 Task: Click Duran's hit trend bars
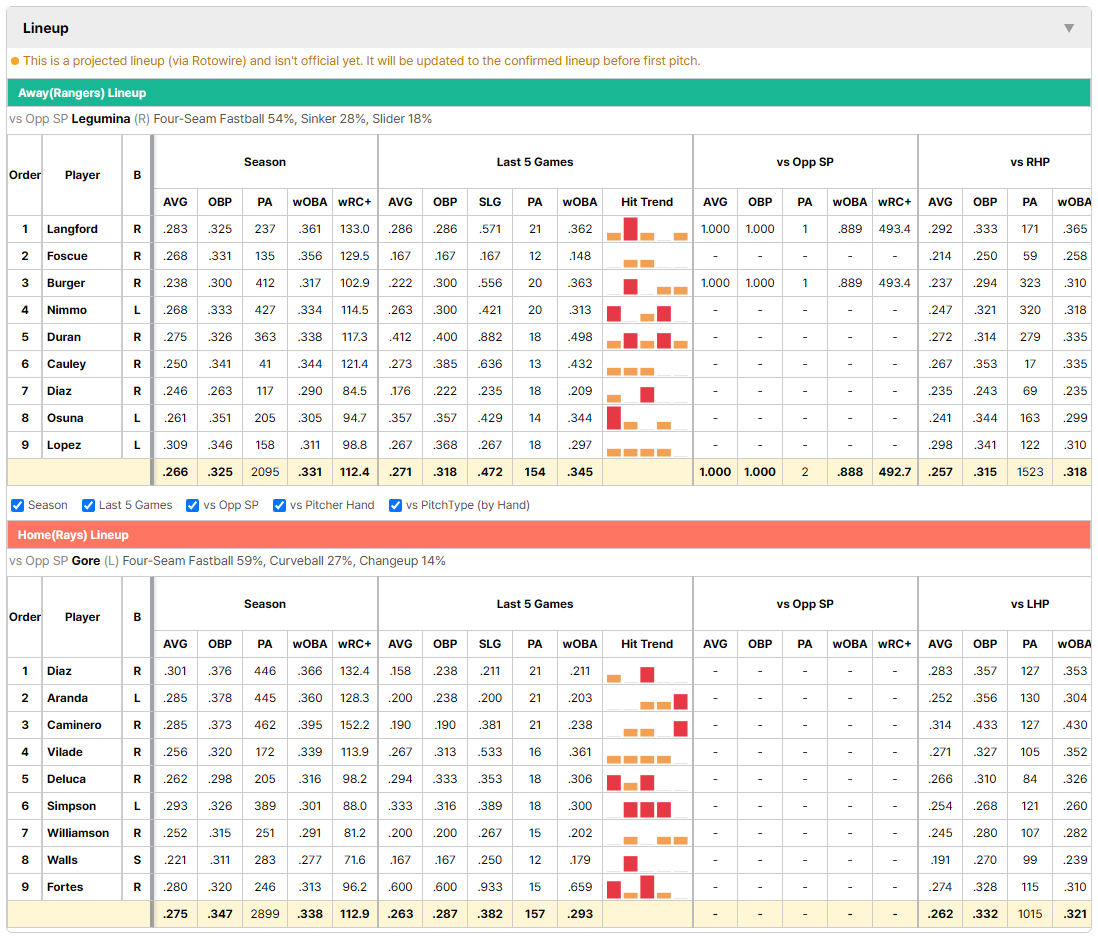click(647, 337)
